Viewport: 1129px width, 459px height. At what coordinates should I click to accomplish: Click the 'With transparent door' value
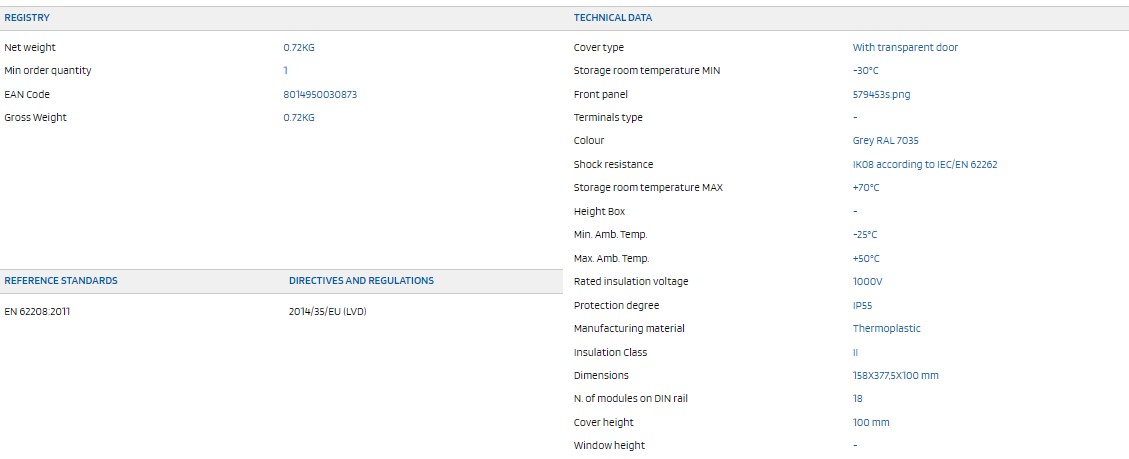point(905,48)
